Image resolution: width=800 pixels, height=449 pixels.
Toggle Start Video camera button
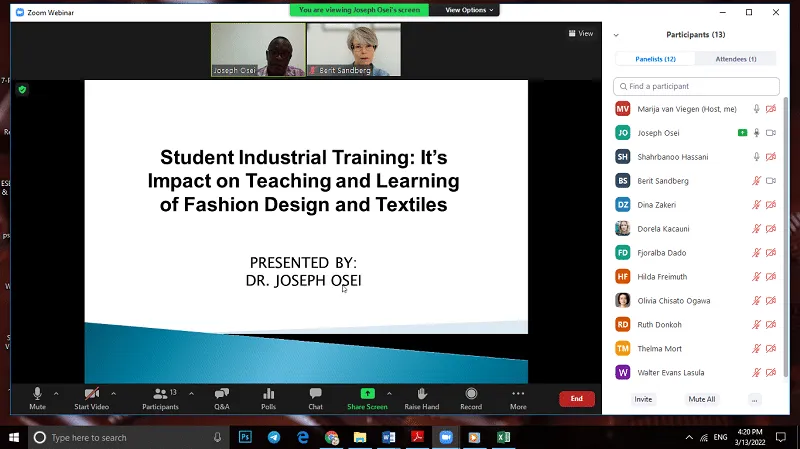(x=91, y=394)
